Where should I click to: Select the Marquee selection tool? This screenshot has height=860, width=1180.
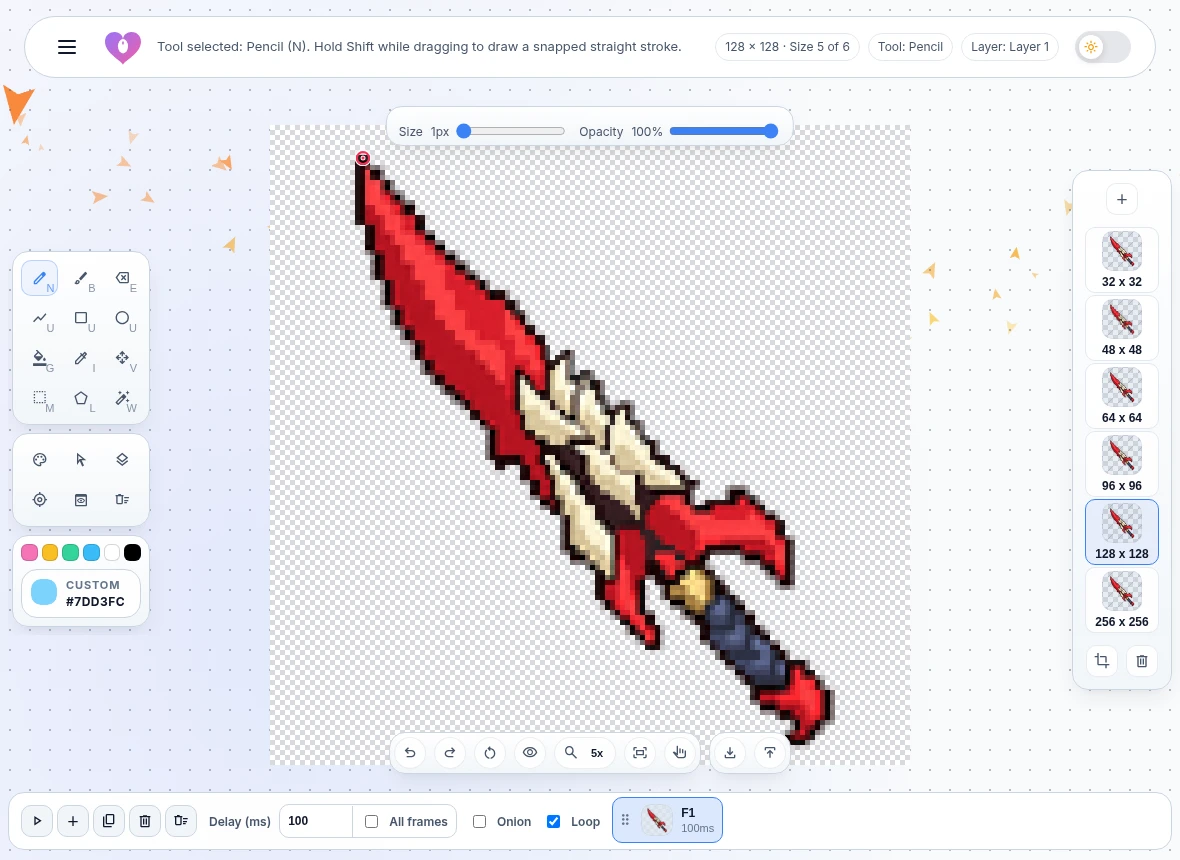(x=40, y=398)
